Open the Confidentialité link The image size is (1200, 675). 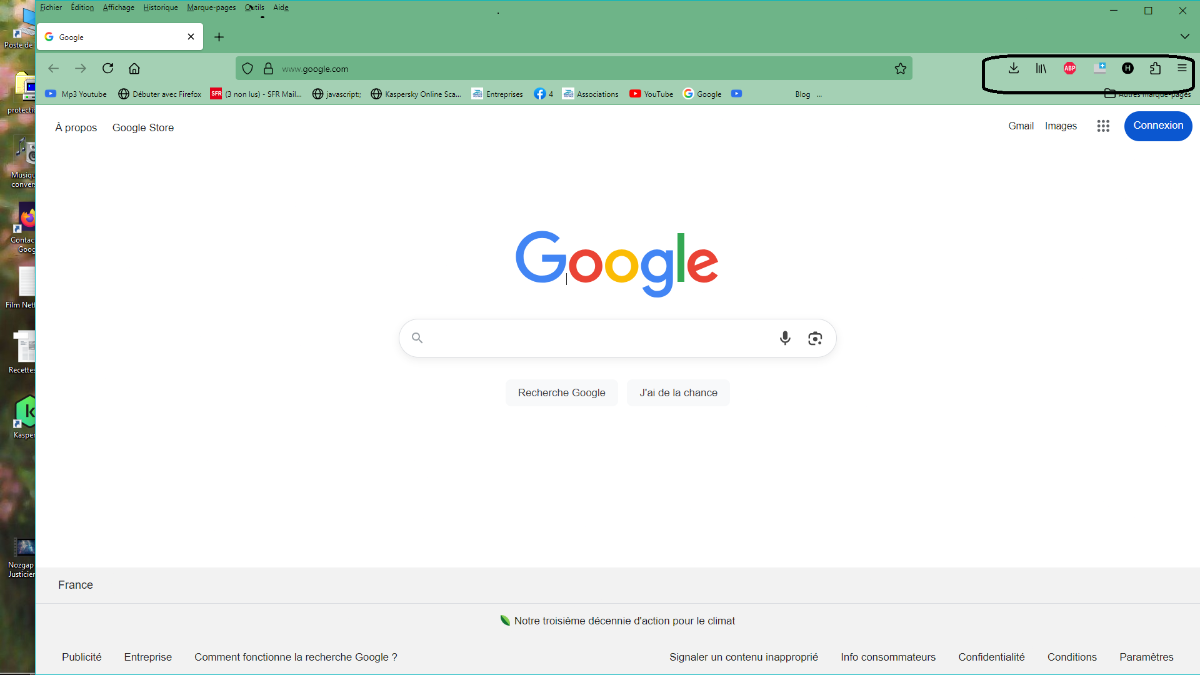point(992,657)
